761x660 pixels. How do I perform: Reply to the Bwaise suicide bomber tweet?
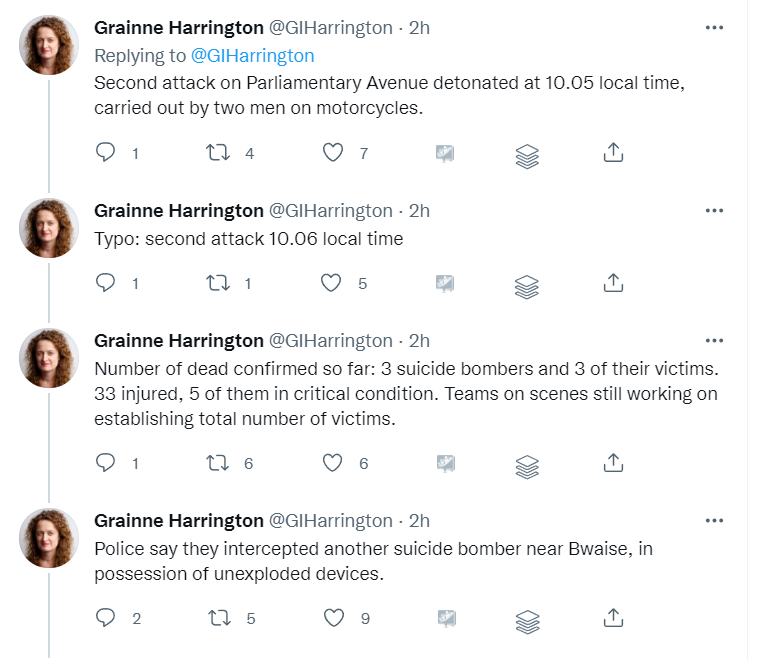coord(106,618)
